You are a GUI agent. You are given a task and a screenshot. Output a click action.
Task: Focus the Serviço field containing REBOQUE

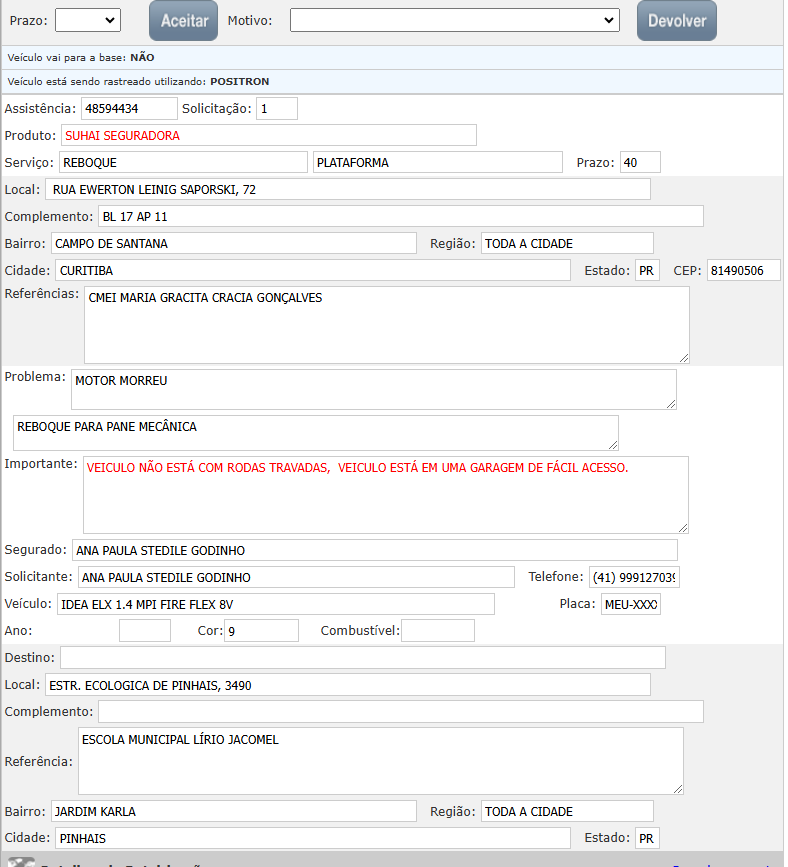click(182, 162)
